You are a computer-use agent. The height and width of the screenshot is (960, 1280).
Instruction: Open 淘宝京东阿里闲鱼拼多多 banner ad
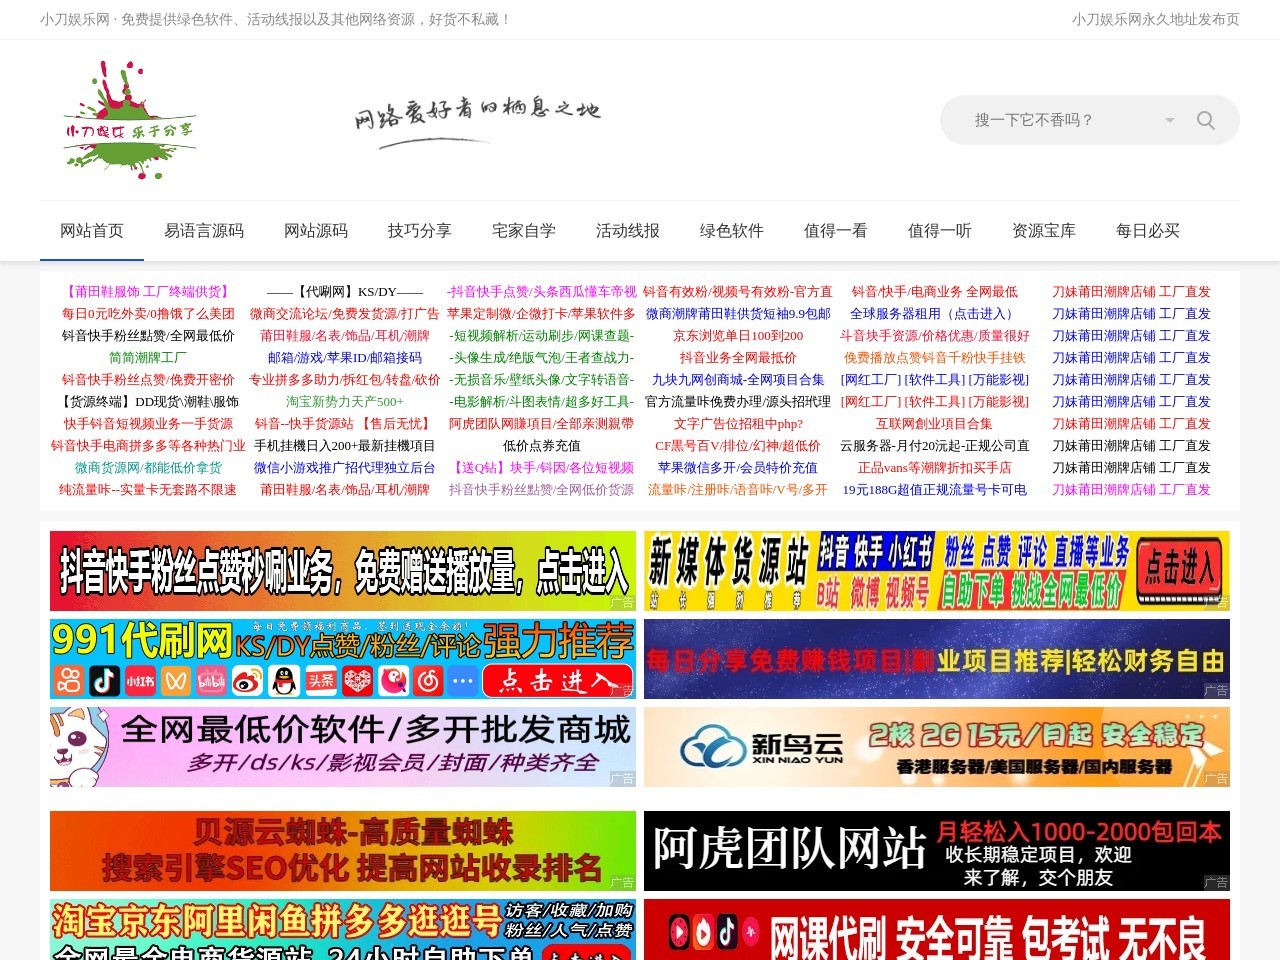343,930
